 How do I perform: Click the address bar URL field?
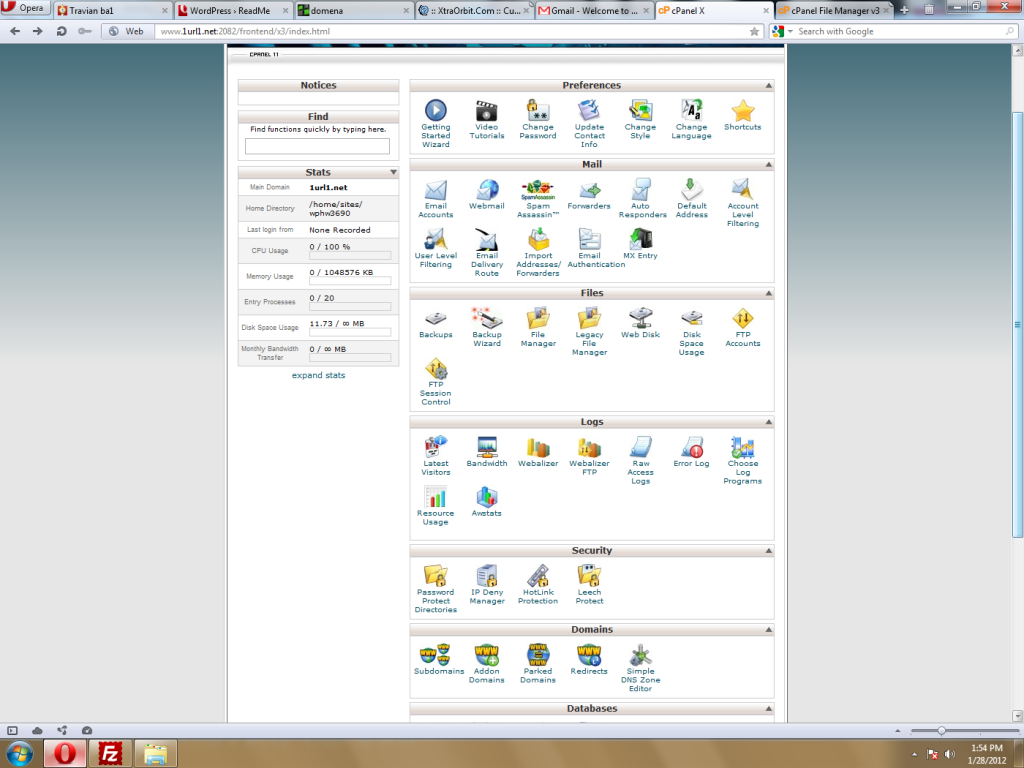[x=451, y=31]
